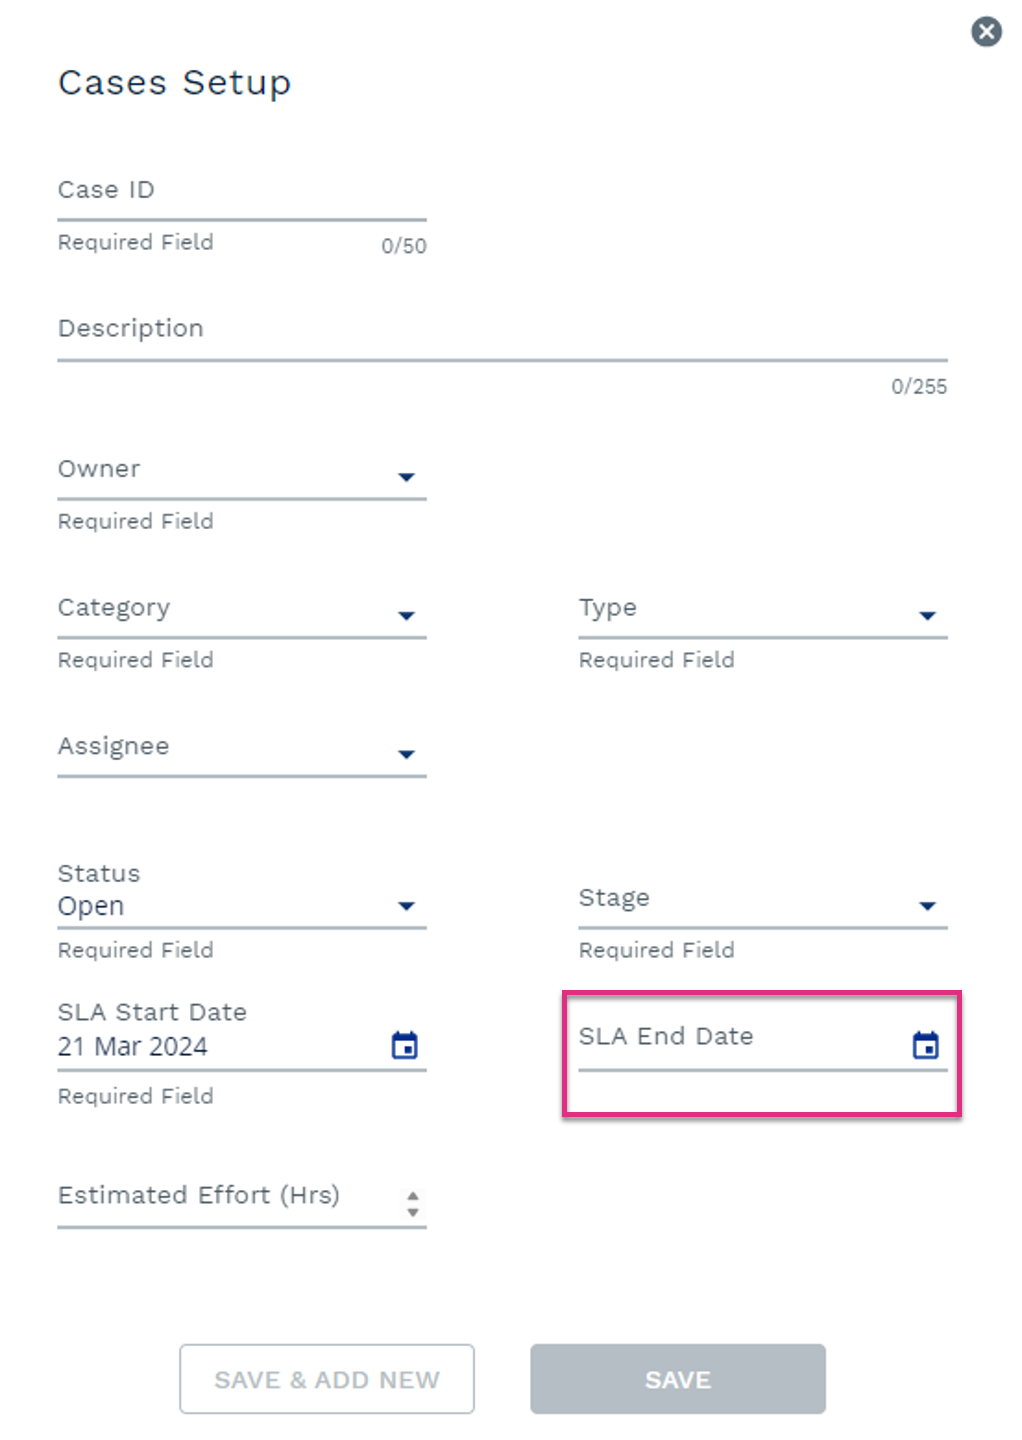The width and height of the screenshot is (1022, 1440).
Task: Click the SLA Start Date value 21 Mar 2024
Action: pyautogui.click(x=133, y=1047)
